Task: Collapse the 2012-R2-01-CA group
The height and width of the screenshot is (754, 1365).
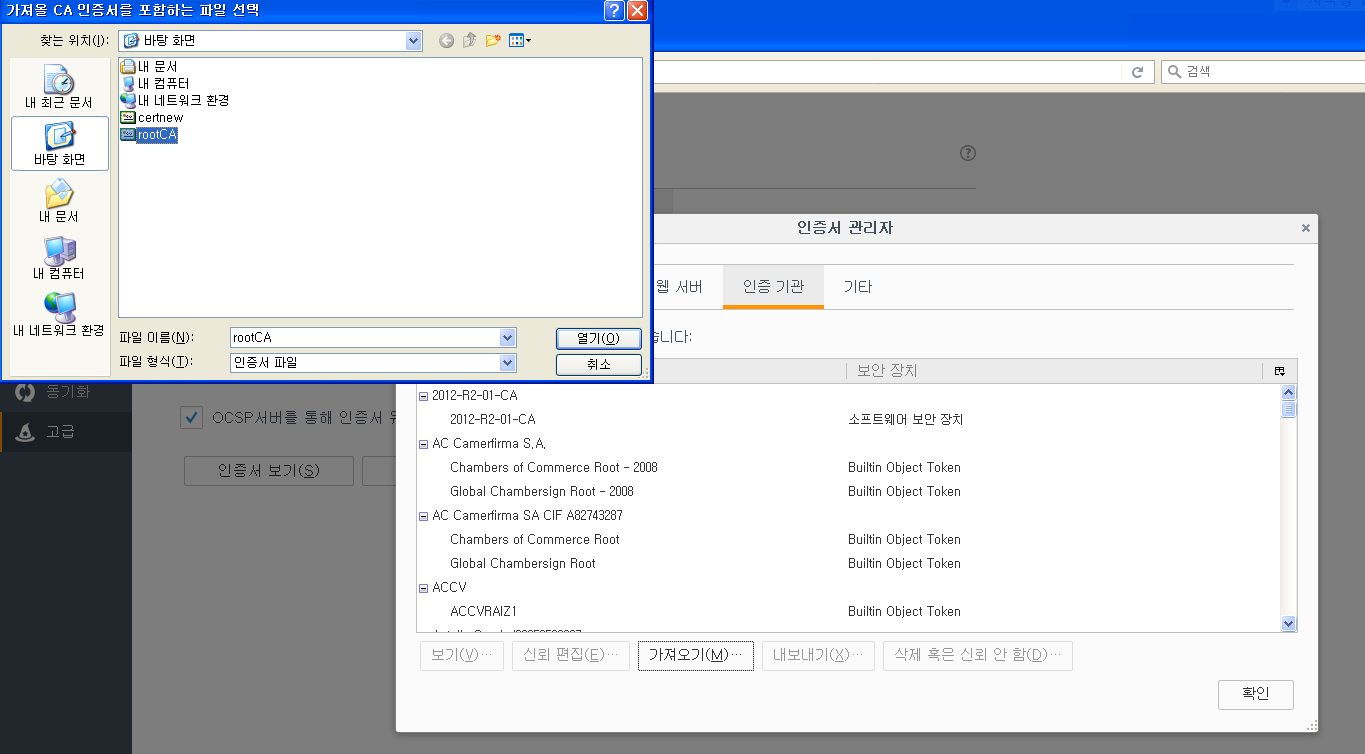Action: point(423,396)
